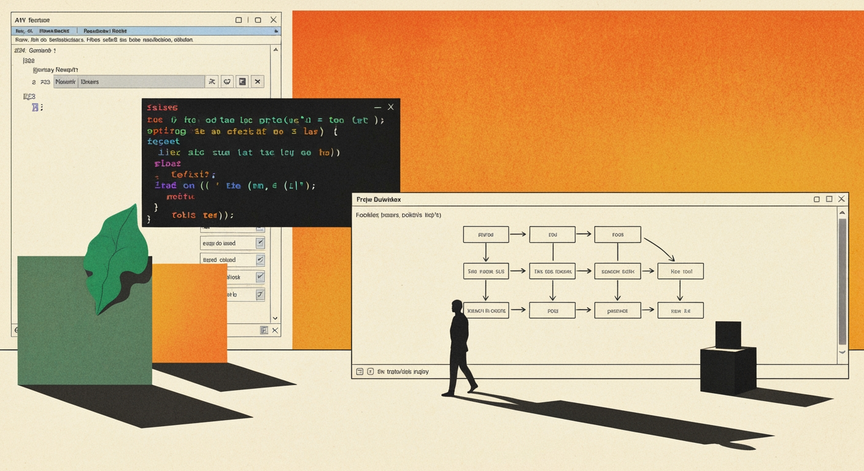Viewport: 864px width, 471px height.
Task: Click the third node in the flowchart's middle row
Action: click(617, 271)
